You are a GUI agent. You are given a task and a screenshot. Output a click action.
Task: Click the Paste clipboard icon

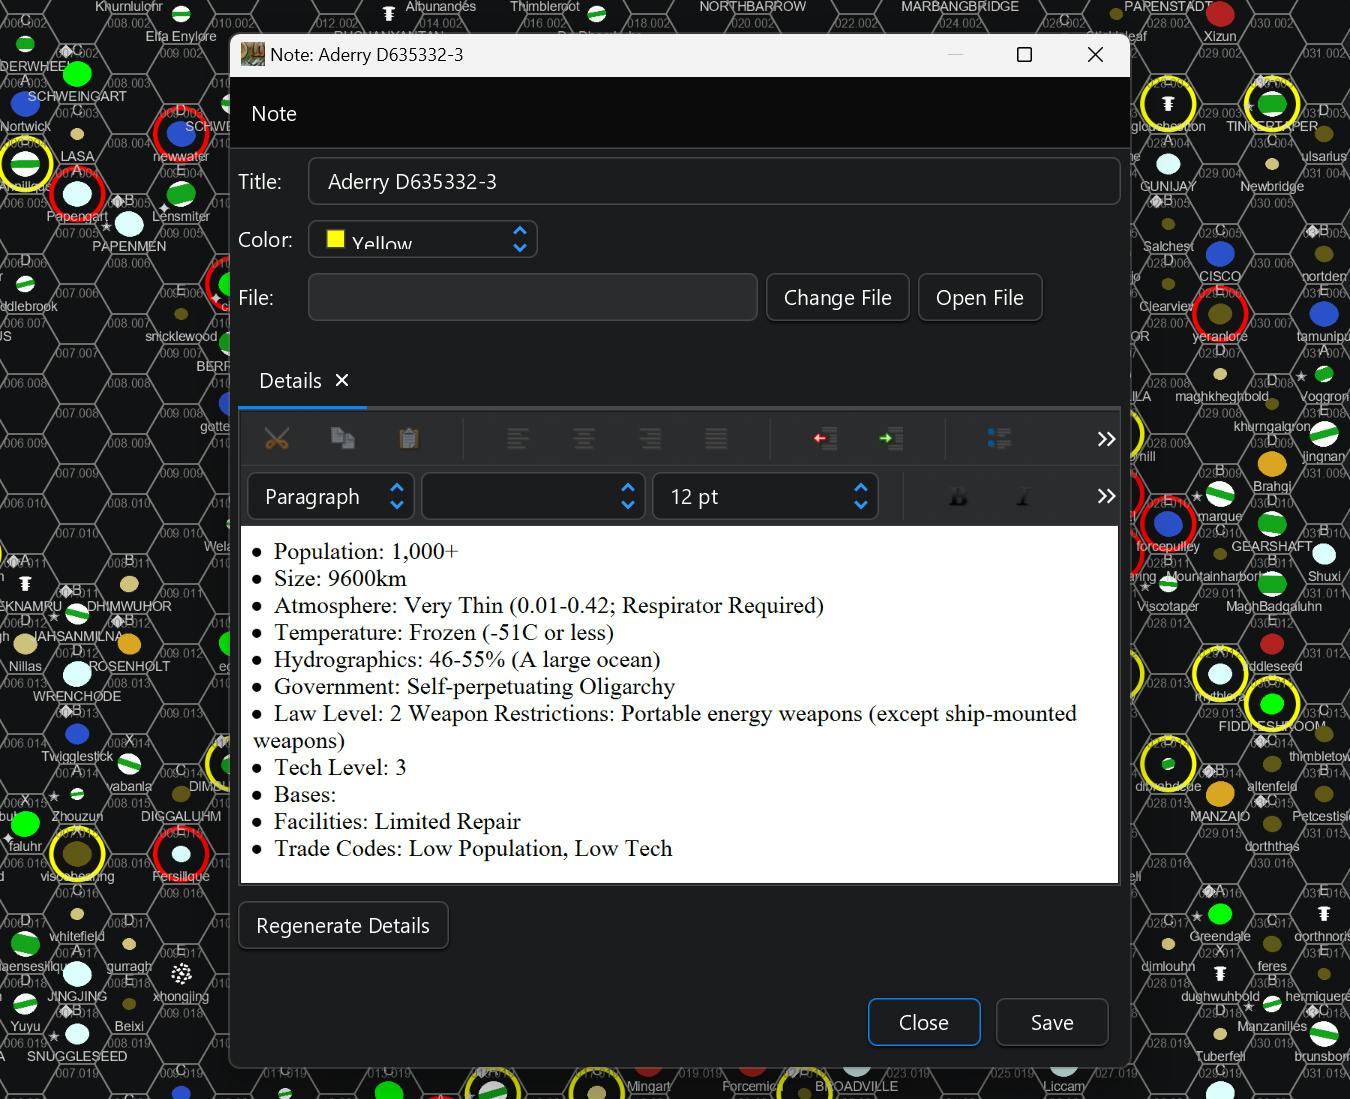[408, 438]
